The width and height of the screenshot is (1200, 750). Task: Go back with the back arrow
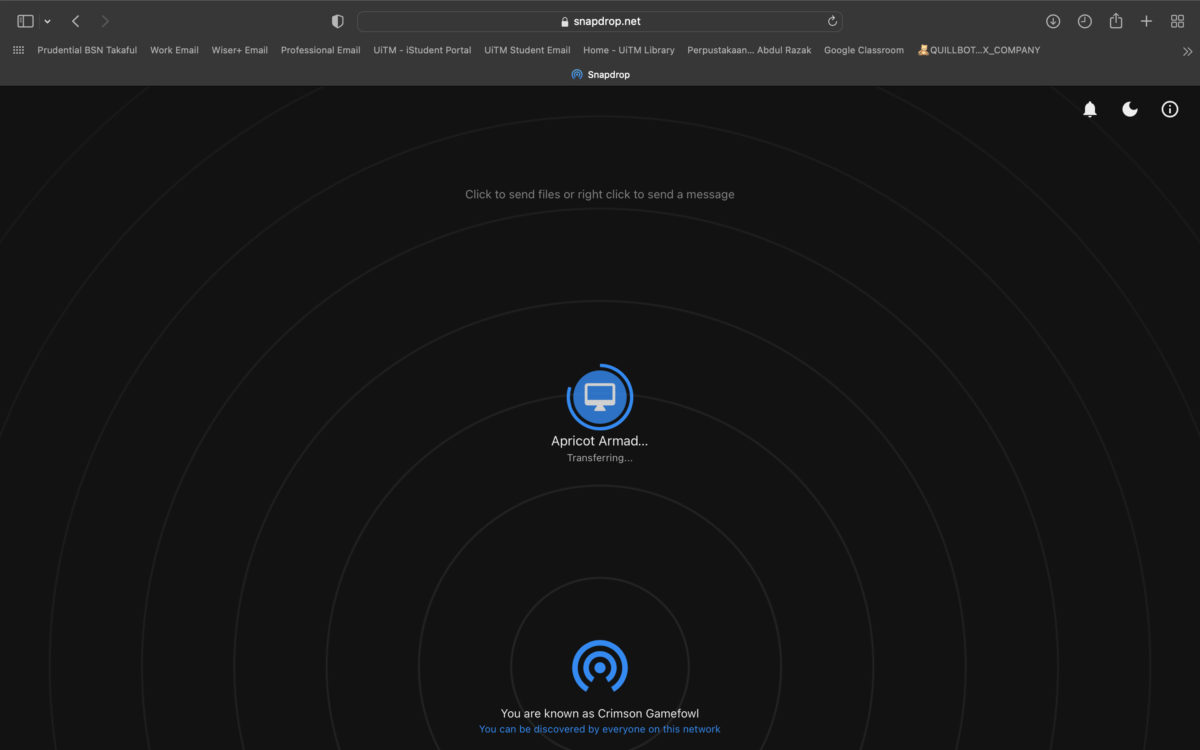click(x=76, y=21)
